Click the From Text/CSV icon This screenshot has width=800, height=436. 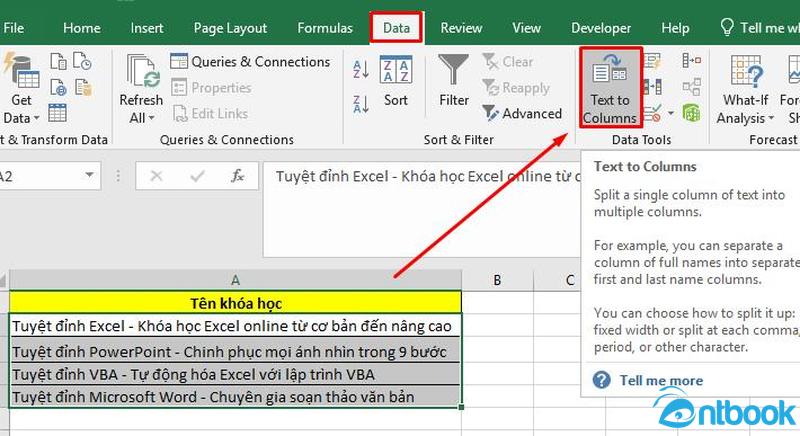point(58,61)
